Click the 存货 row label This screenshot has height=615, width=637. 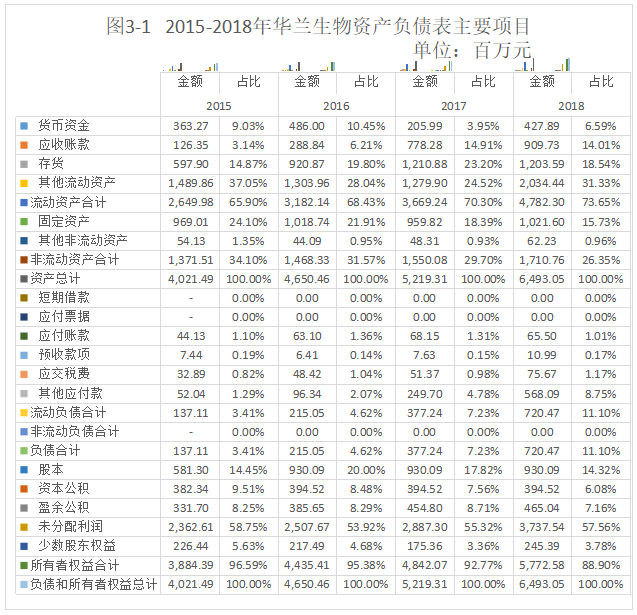point(51,164)
